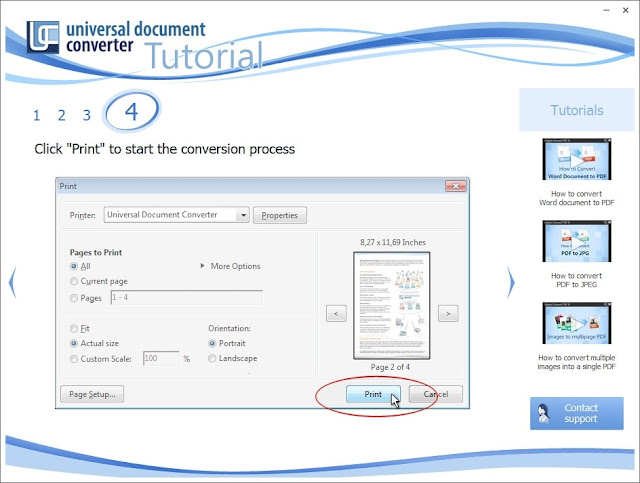
Task: Click the Contact support button
Action: point(577,413)
